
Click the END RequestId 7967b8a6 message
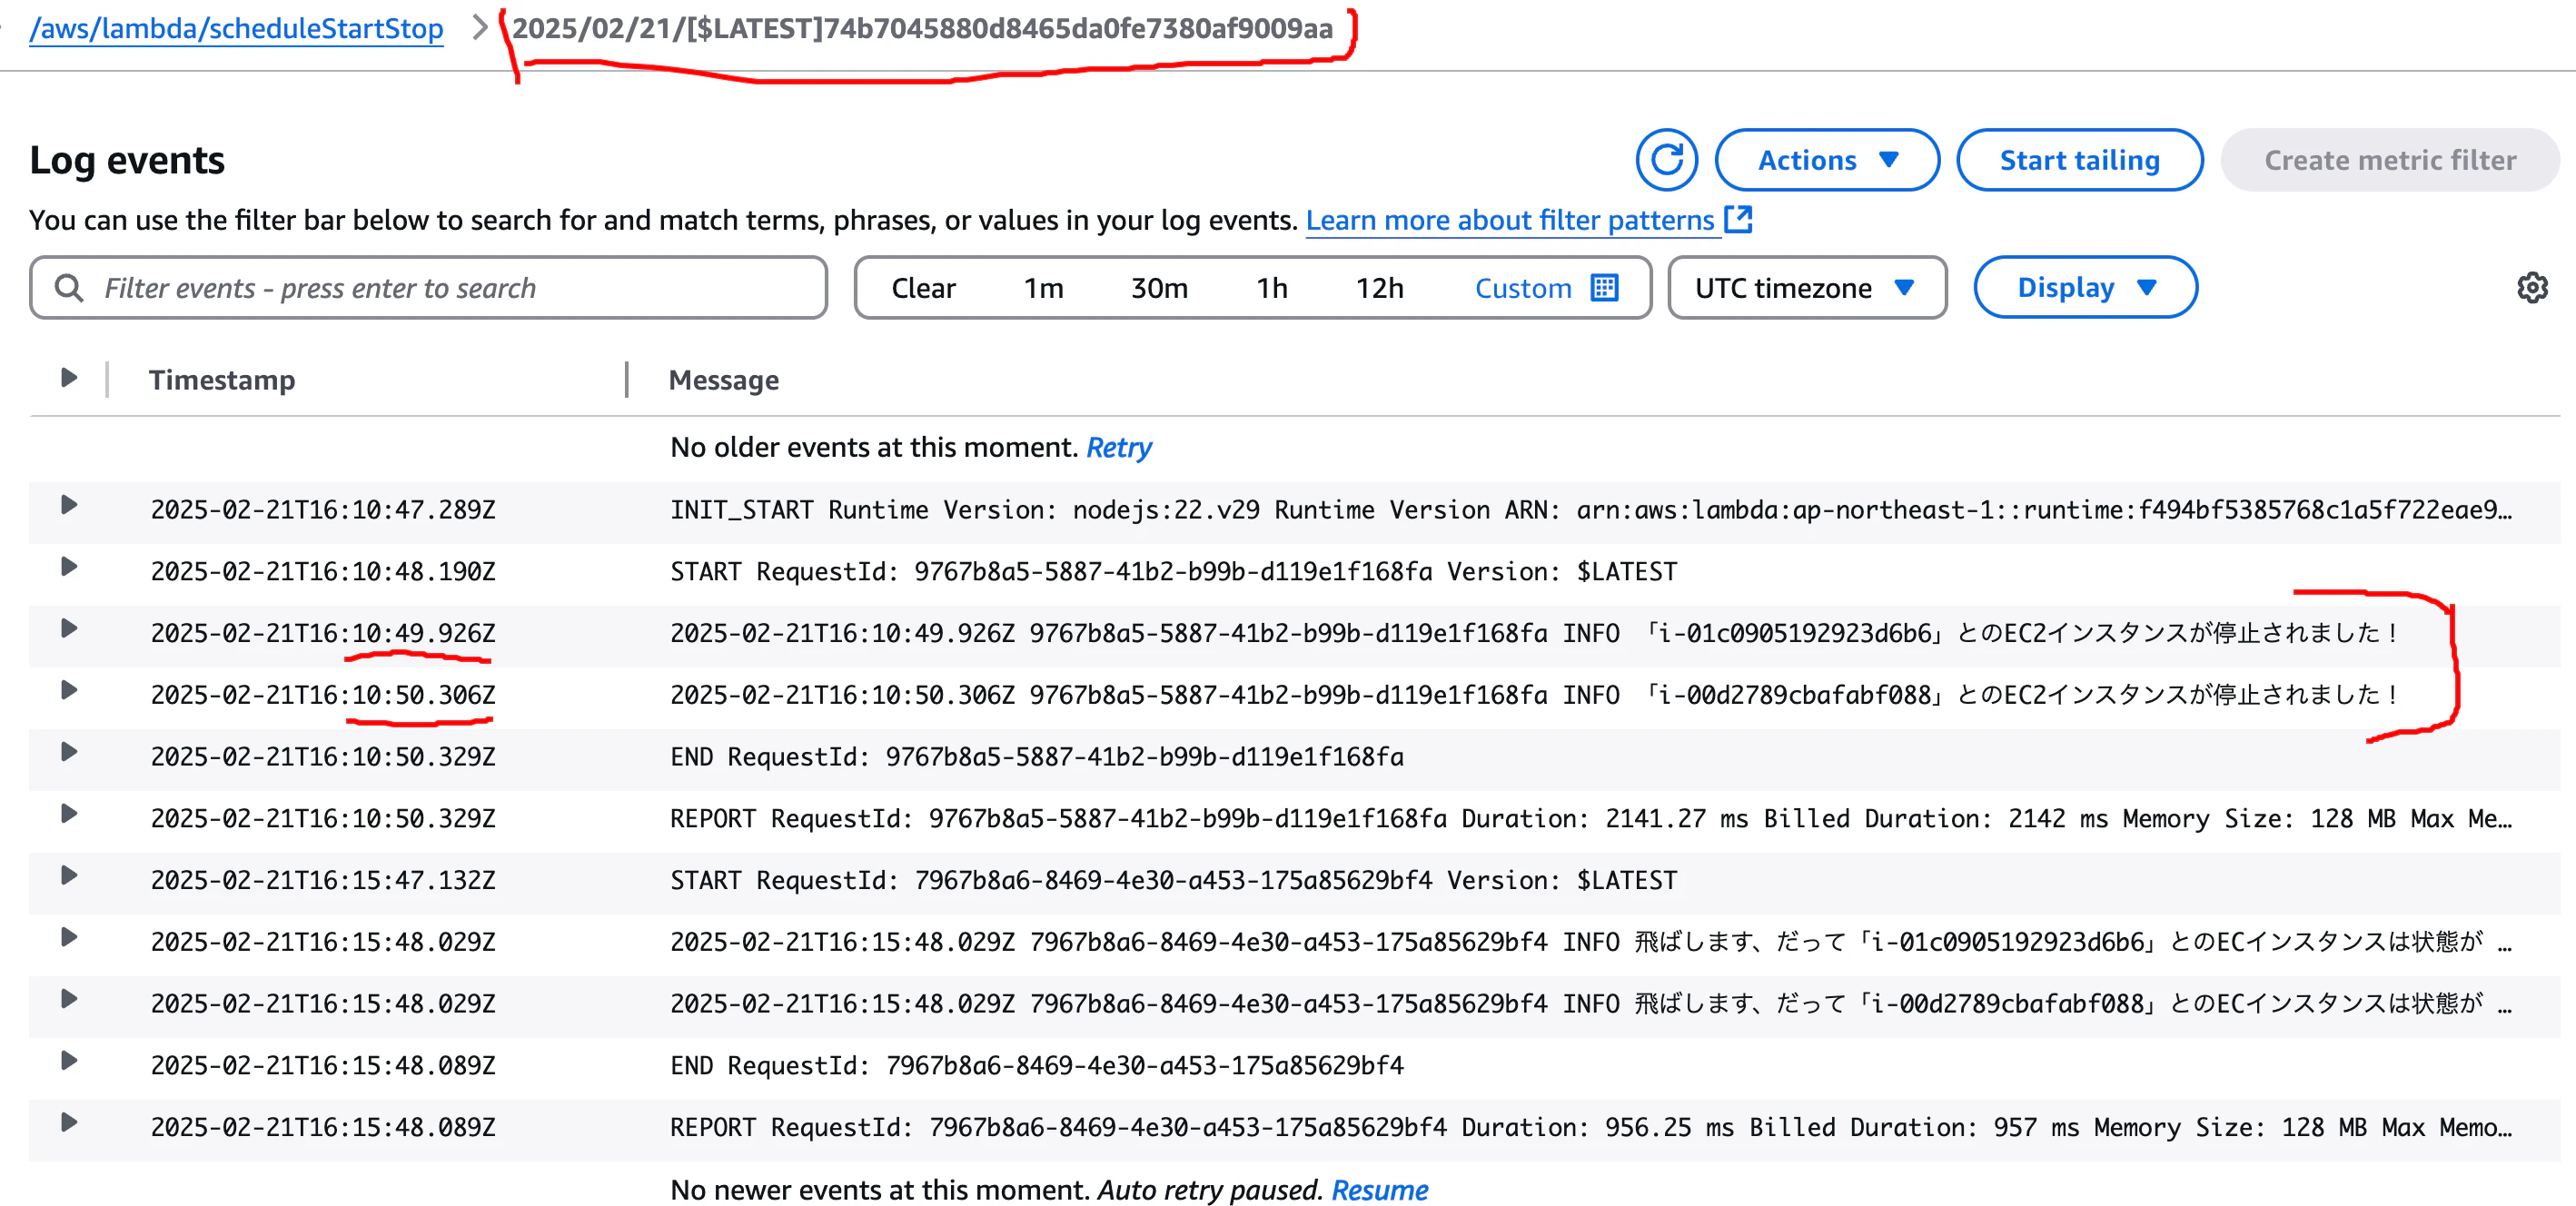click(1037, 1065)
